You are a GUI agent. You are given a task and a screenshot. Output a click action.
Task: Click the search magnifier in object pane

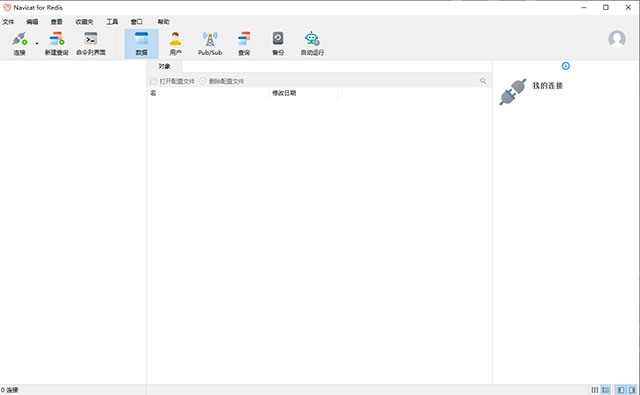(483, 81)
